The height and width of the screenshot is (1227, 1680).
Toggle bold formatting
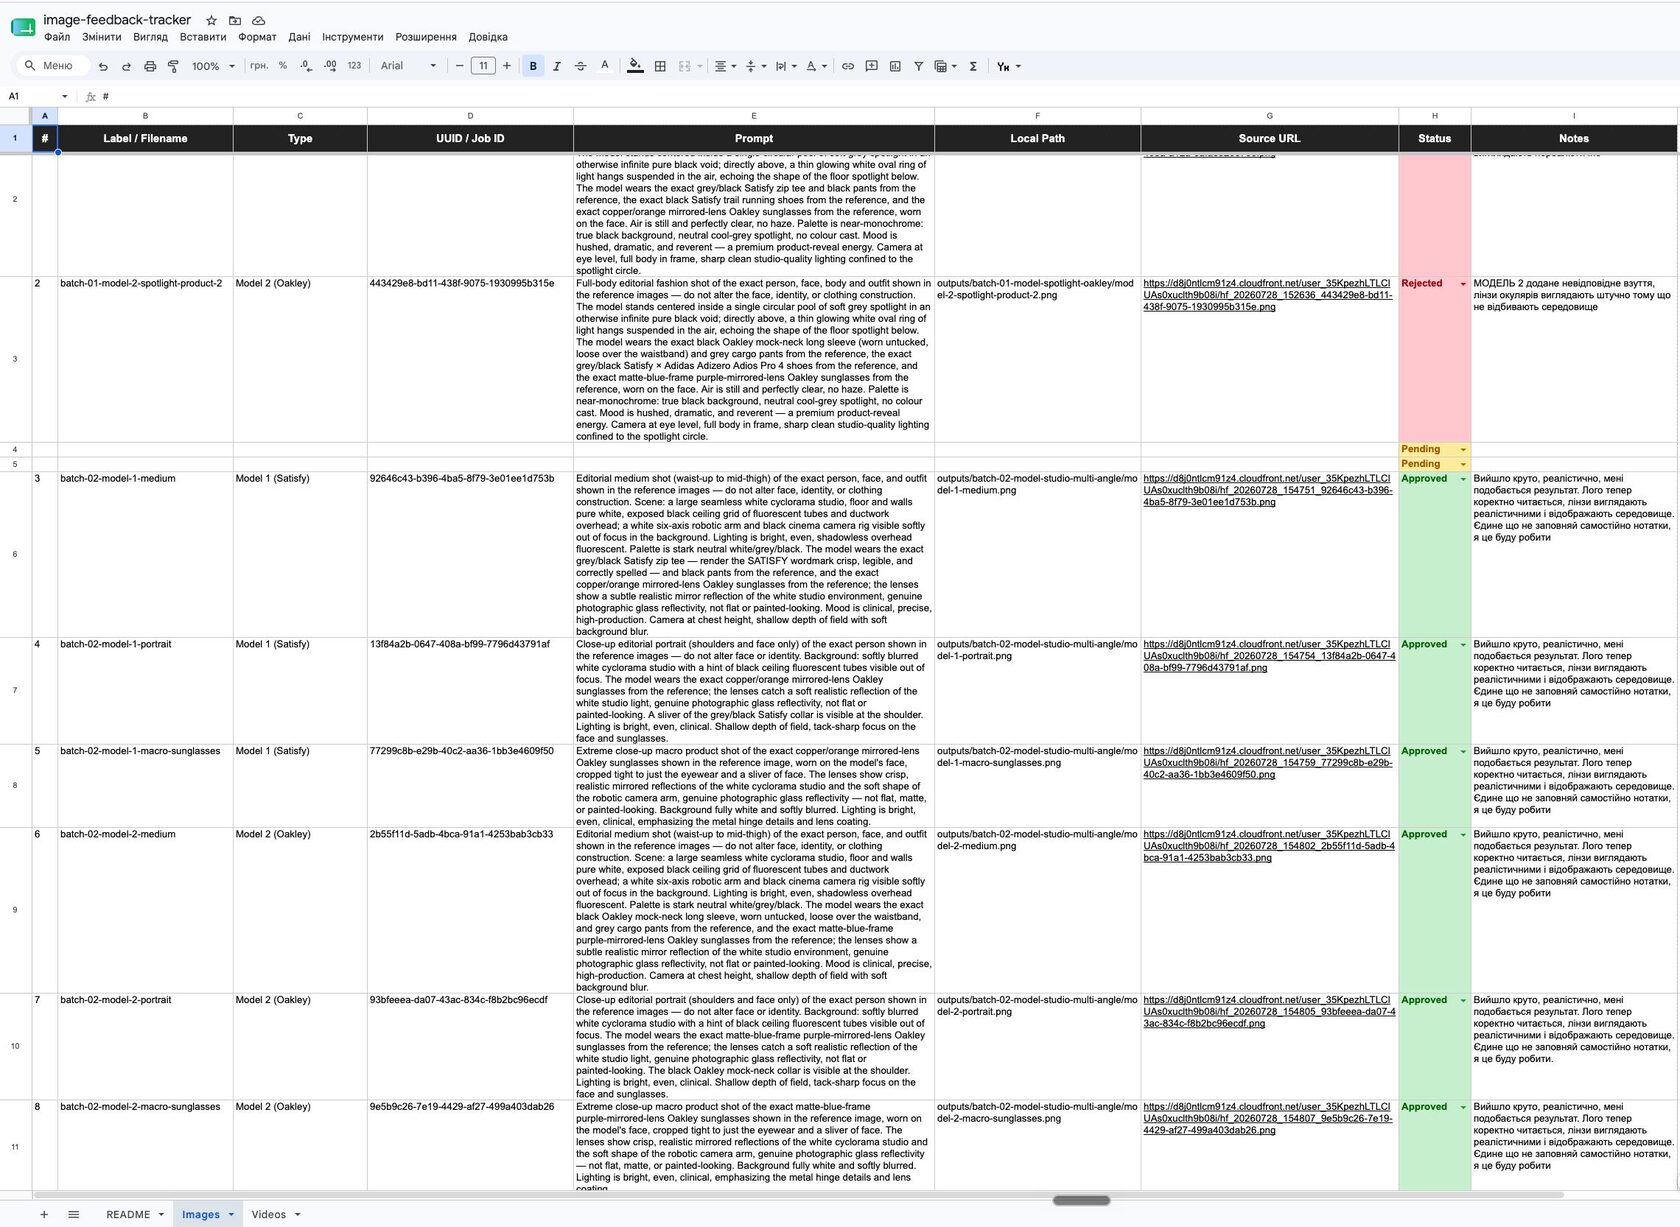click(533, 66)
